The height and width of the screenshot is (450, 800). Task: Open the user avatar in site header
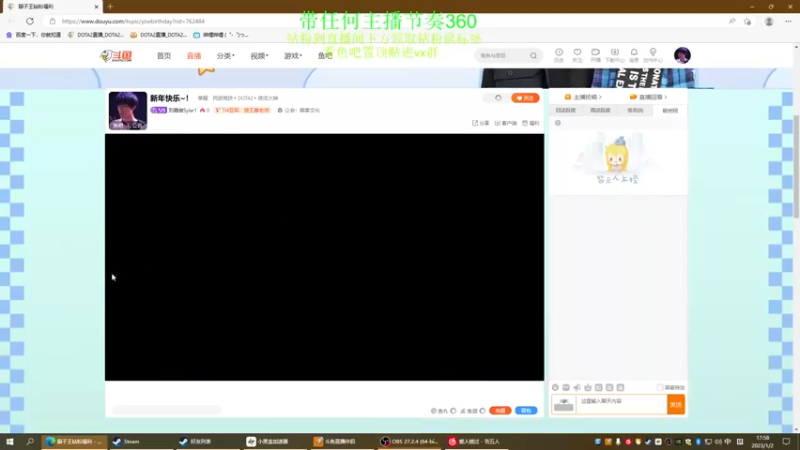(x=682, y=55)
